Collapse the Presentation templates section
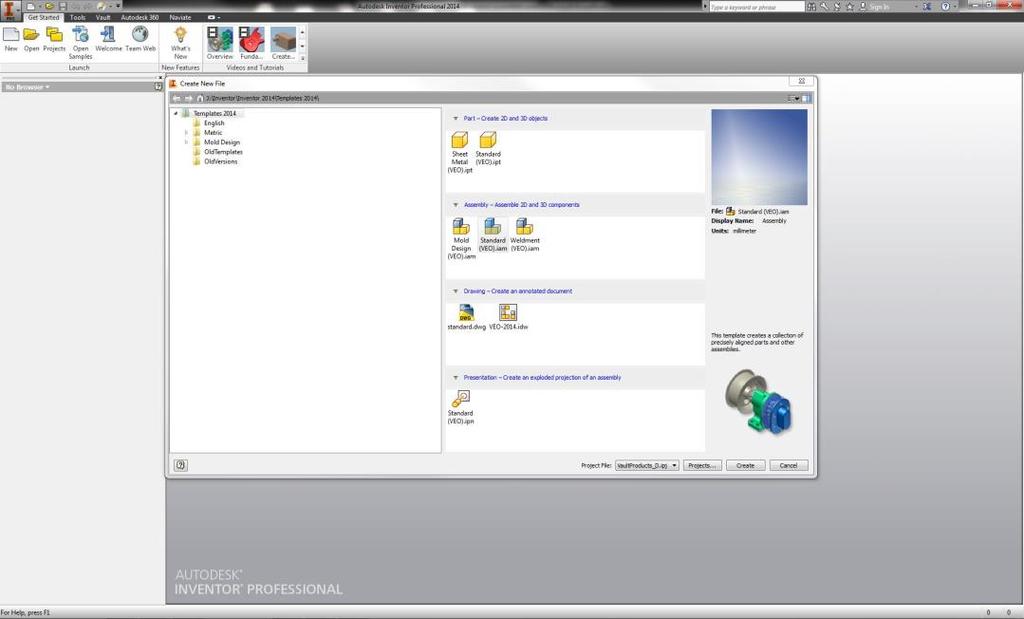1024x619 pixels. [x=455, y=377]
